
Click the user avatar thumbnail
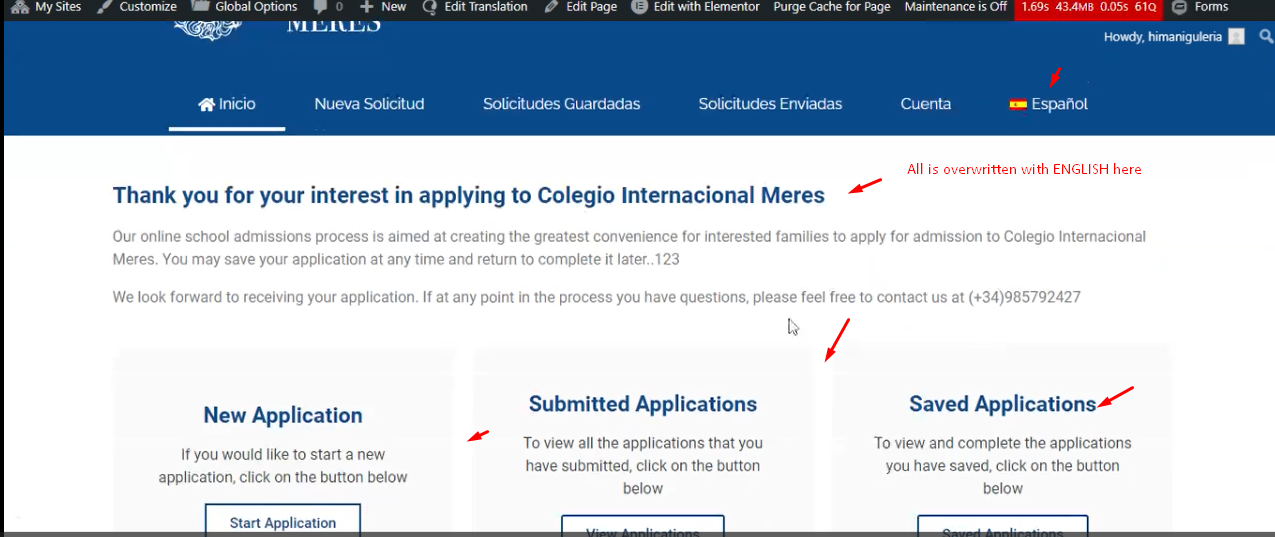(x=1236, y=37)
